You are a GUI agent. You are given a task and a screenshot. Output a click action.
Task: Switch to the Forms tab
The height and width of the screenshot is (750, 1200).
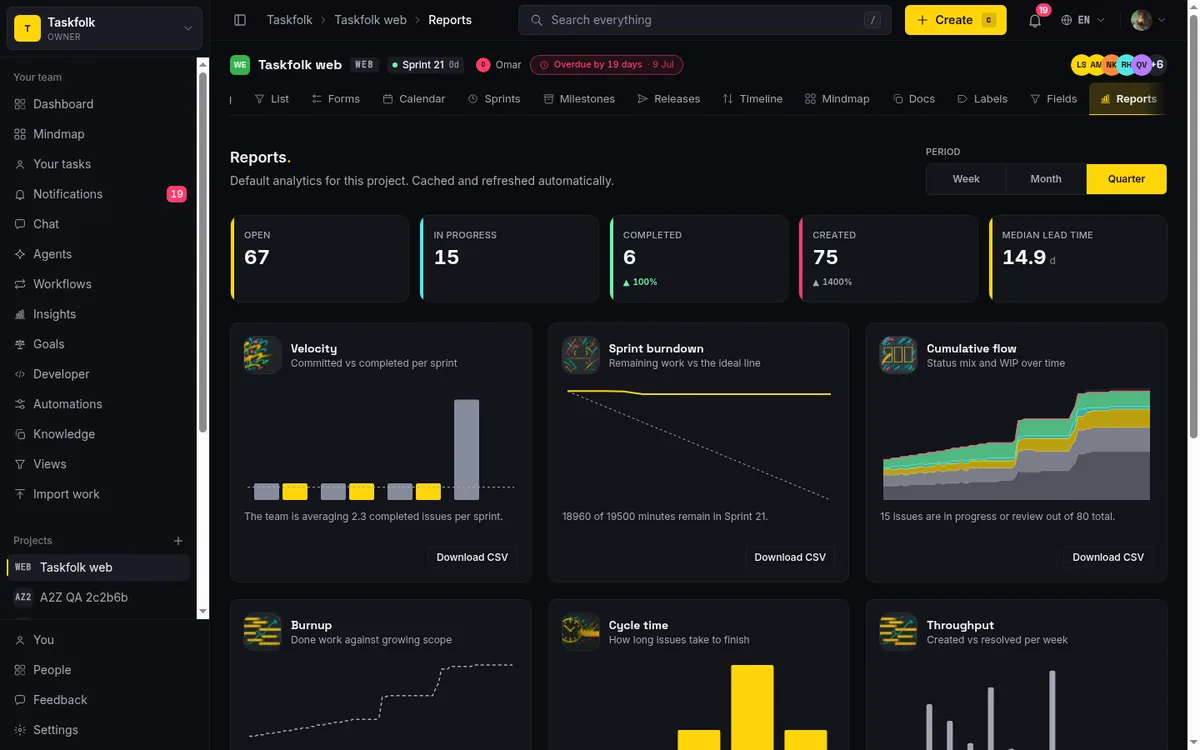pos(335,99)
